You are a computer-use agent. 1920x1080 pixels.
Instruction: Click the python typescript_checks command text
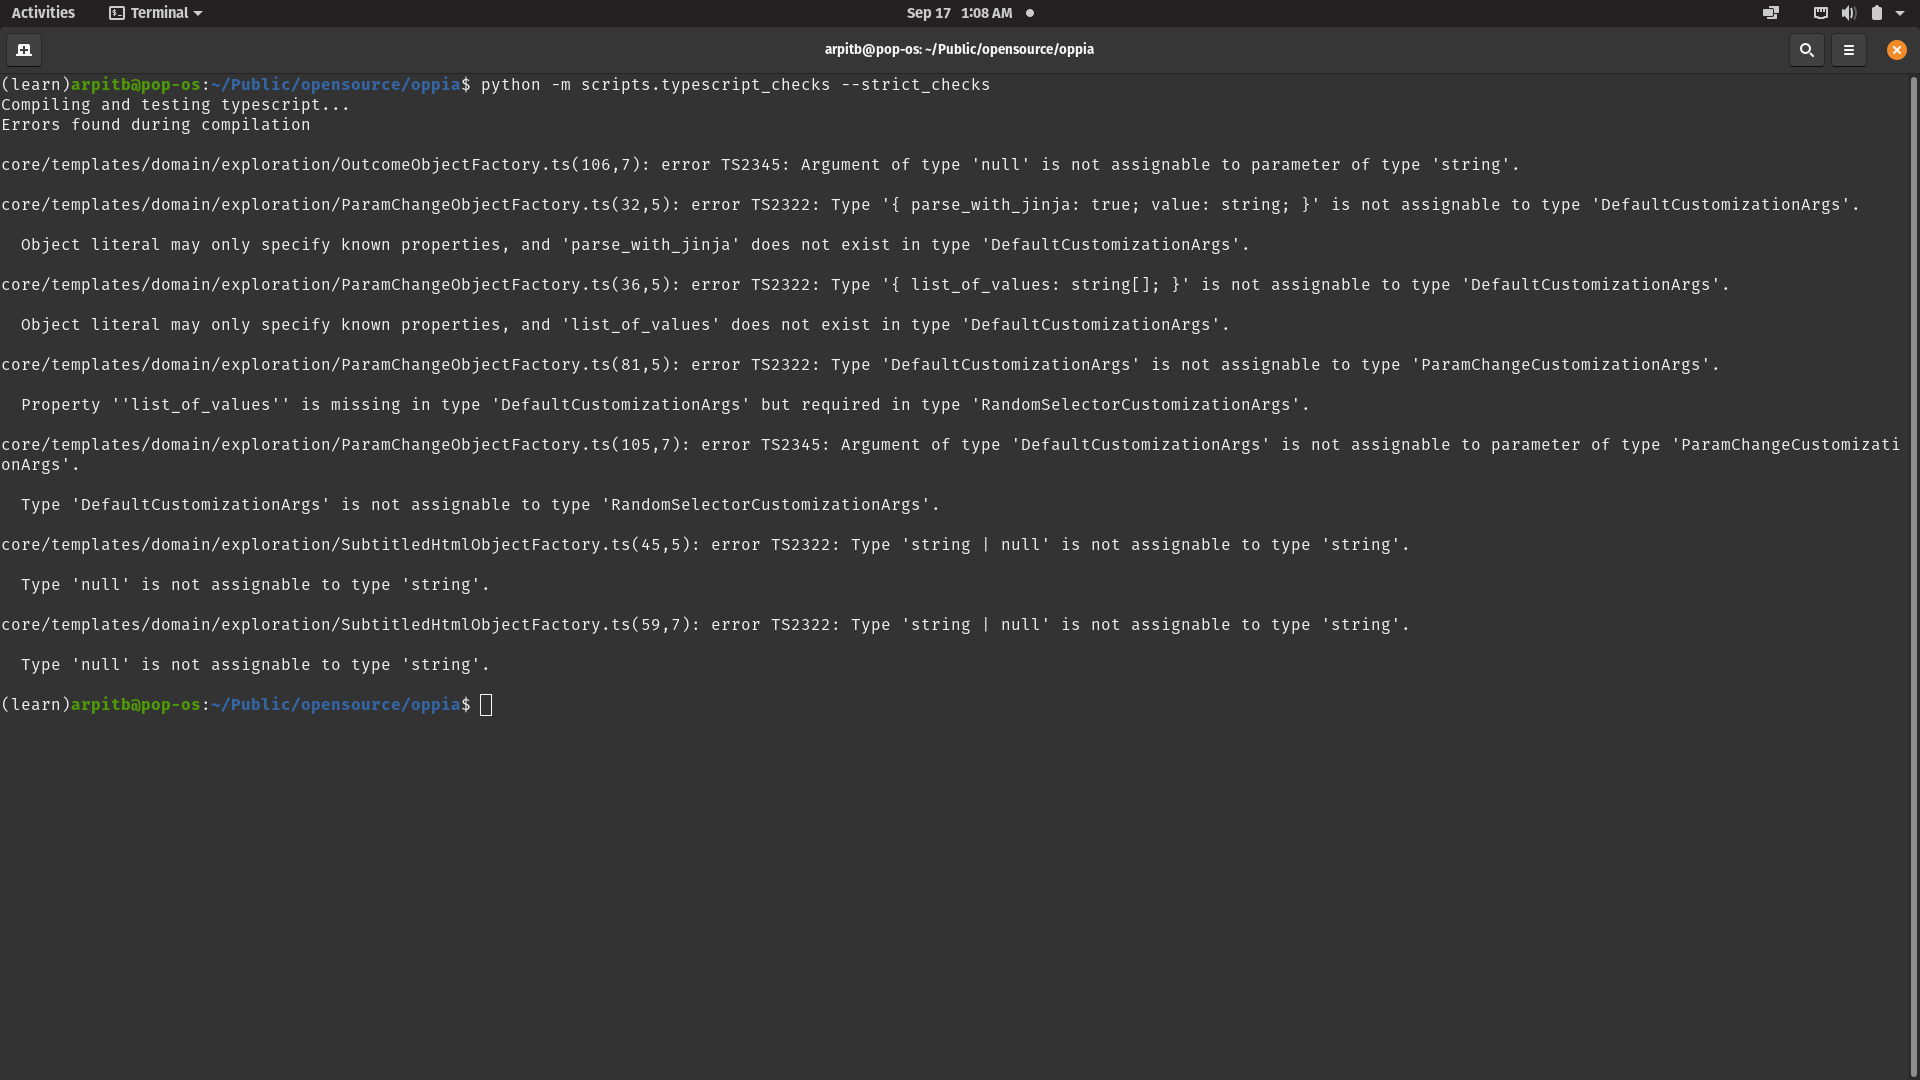[x=735, y=85]
